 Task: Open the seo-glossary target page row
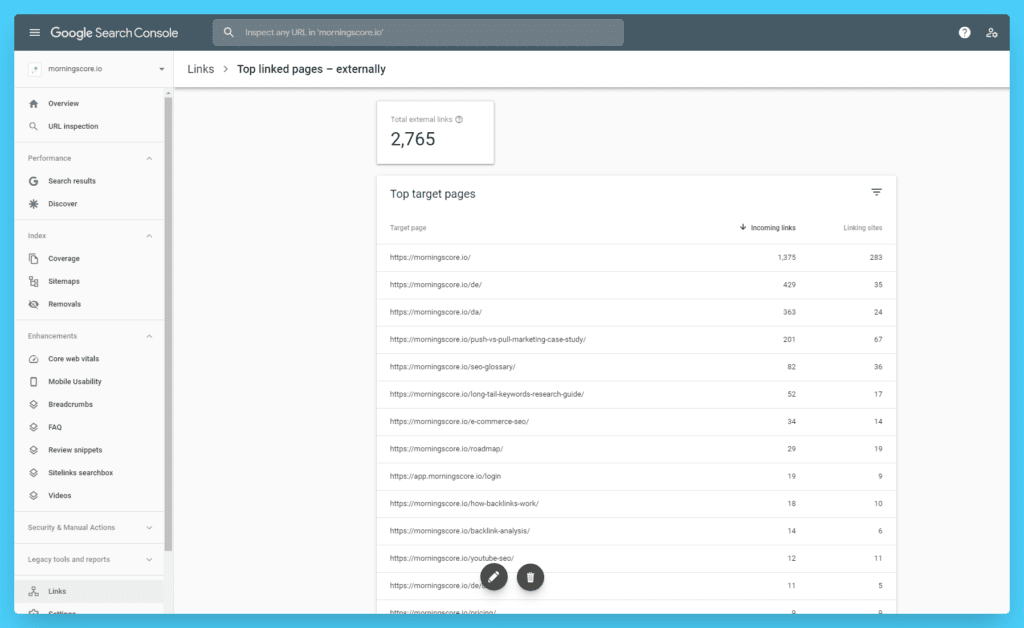click(636, 368)
